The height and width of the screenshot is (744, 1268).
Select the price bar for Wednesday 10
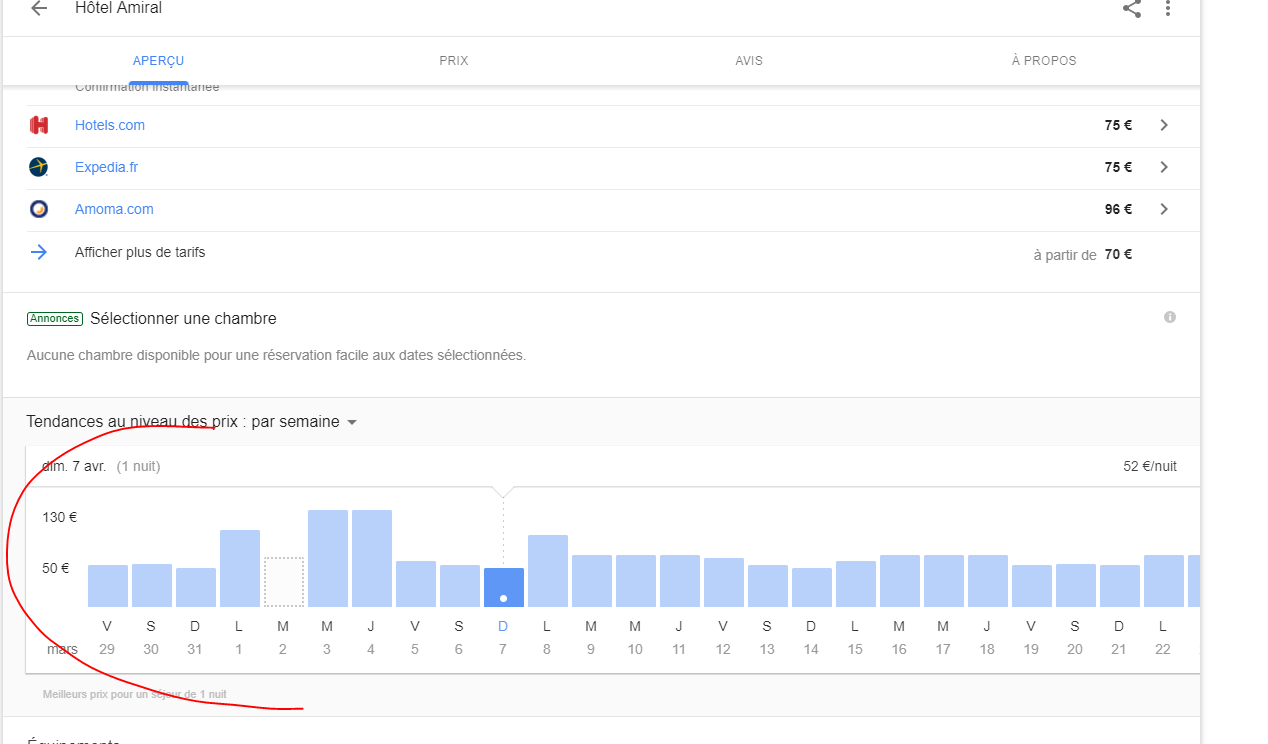[x=636, y=581]
